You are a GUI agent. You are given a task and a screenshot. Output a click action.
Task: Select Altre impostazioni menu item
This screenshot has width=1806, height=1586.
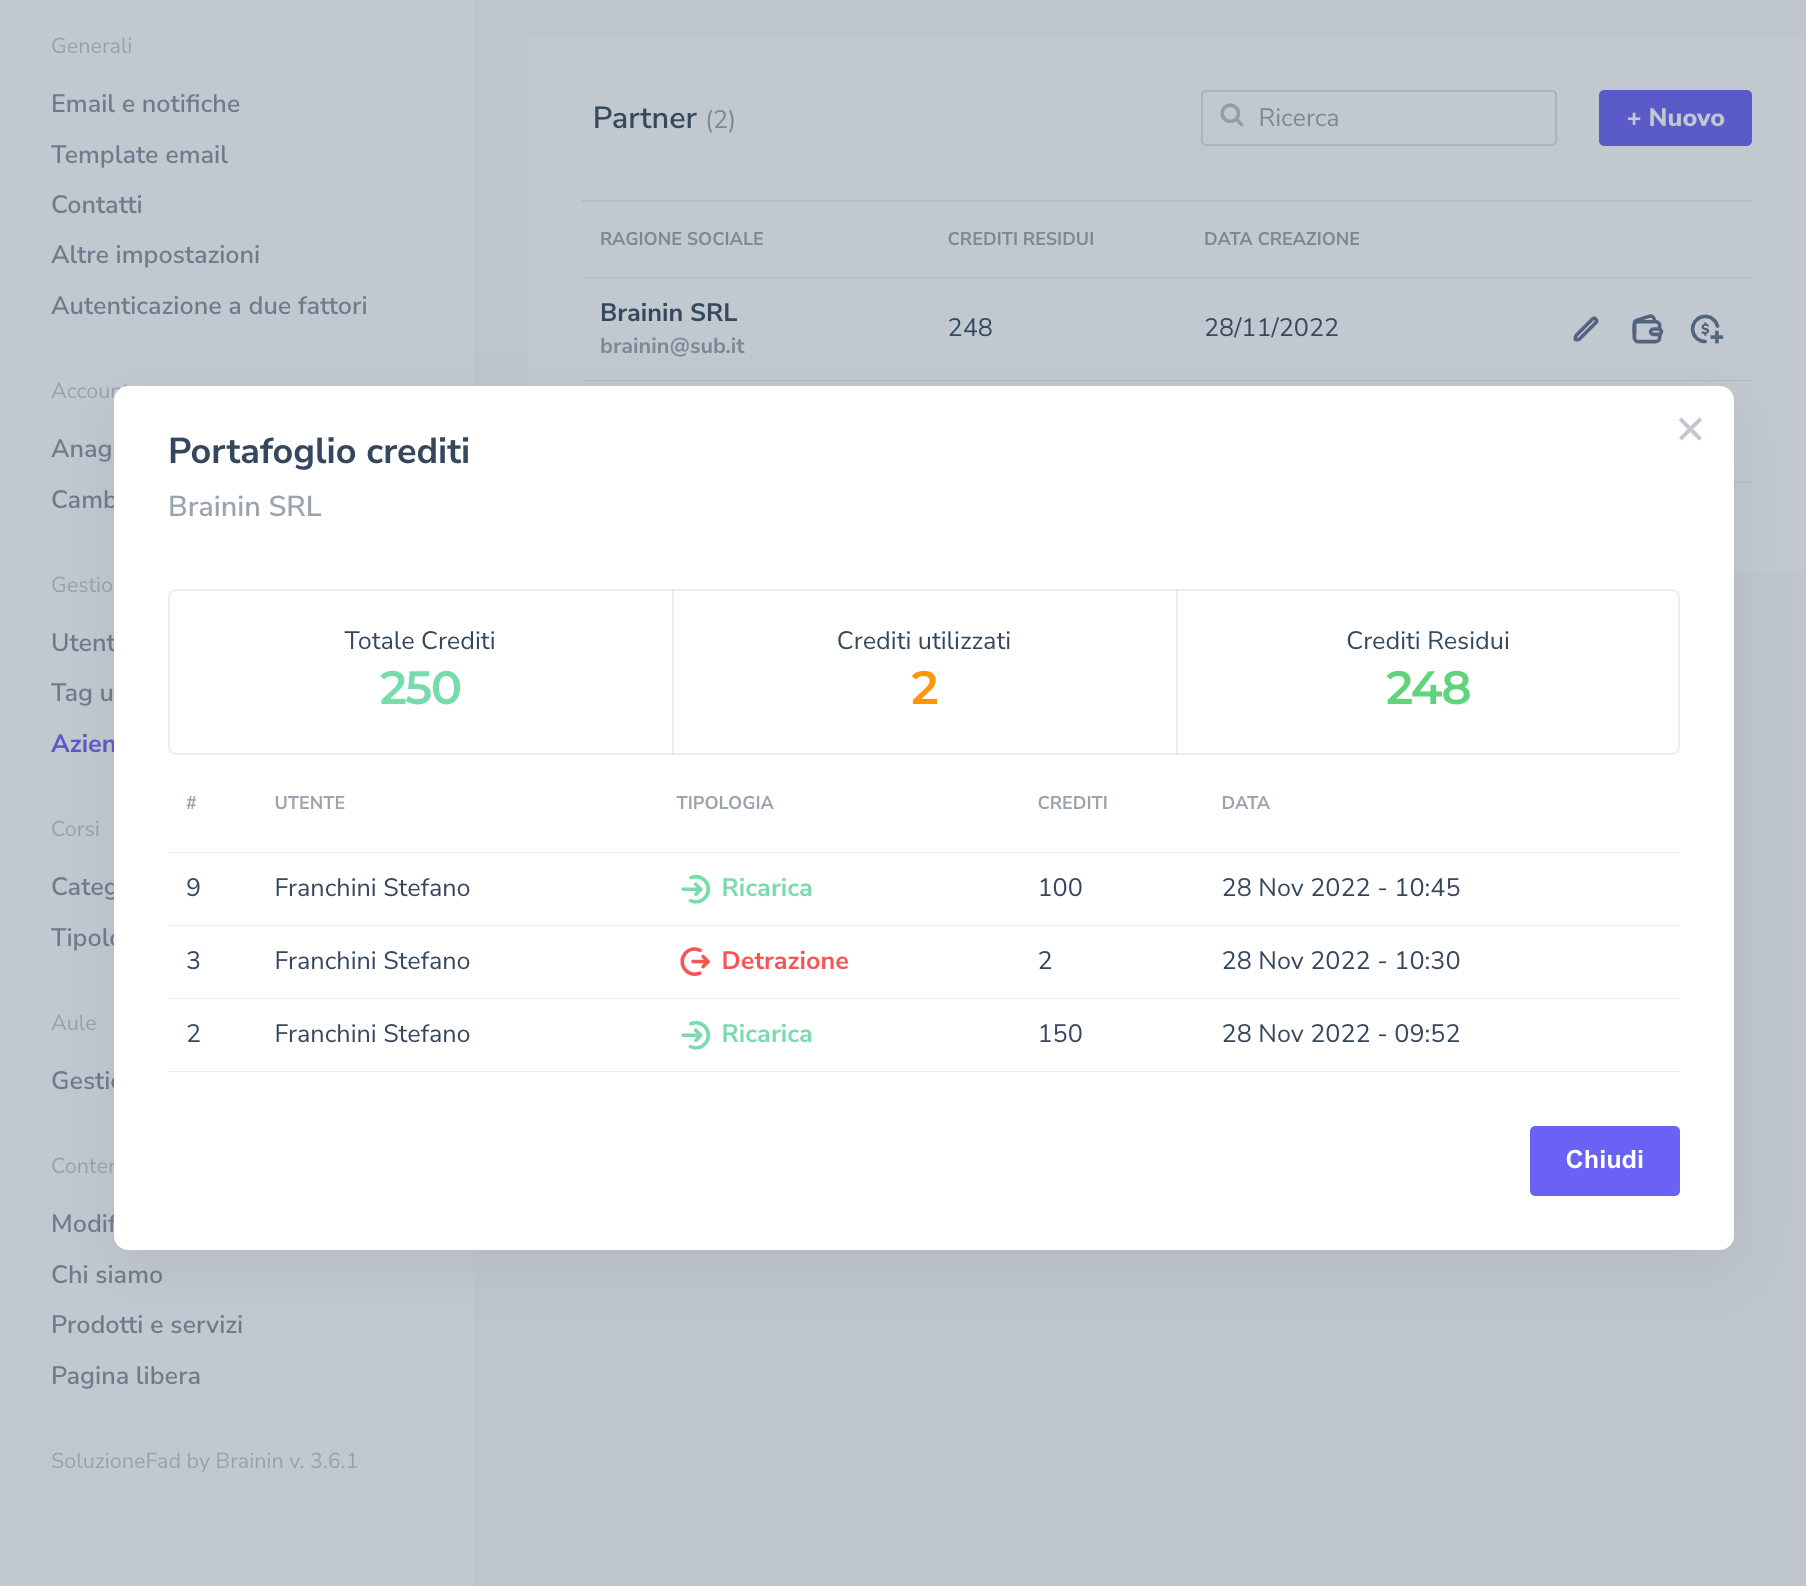(155, 255)
